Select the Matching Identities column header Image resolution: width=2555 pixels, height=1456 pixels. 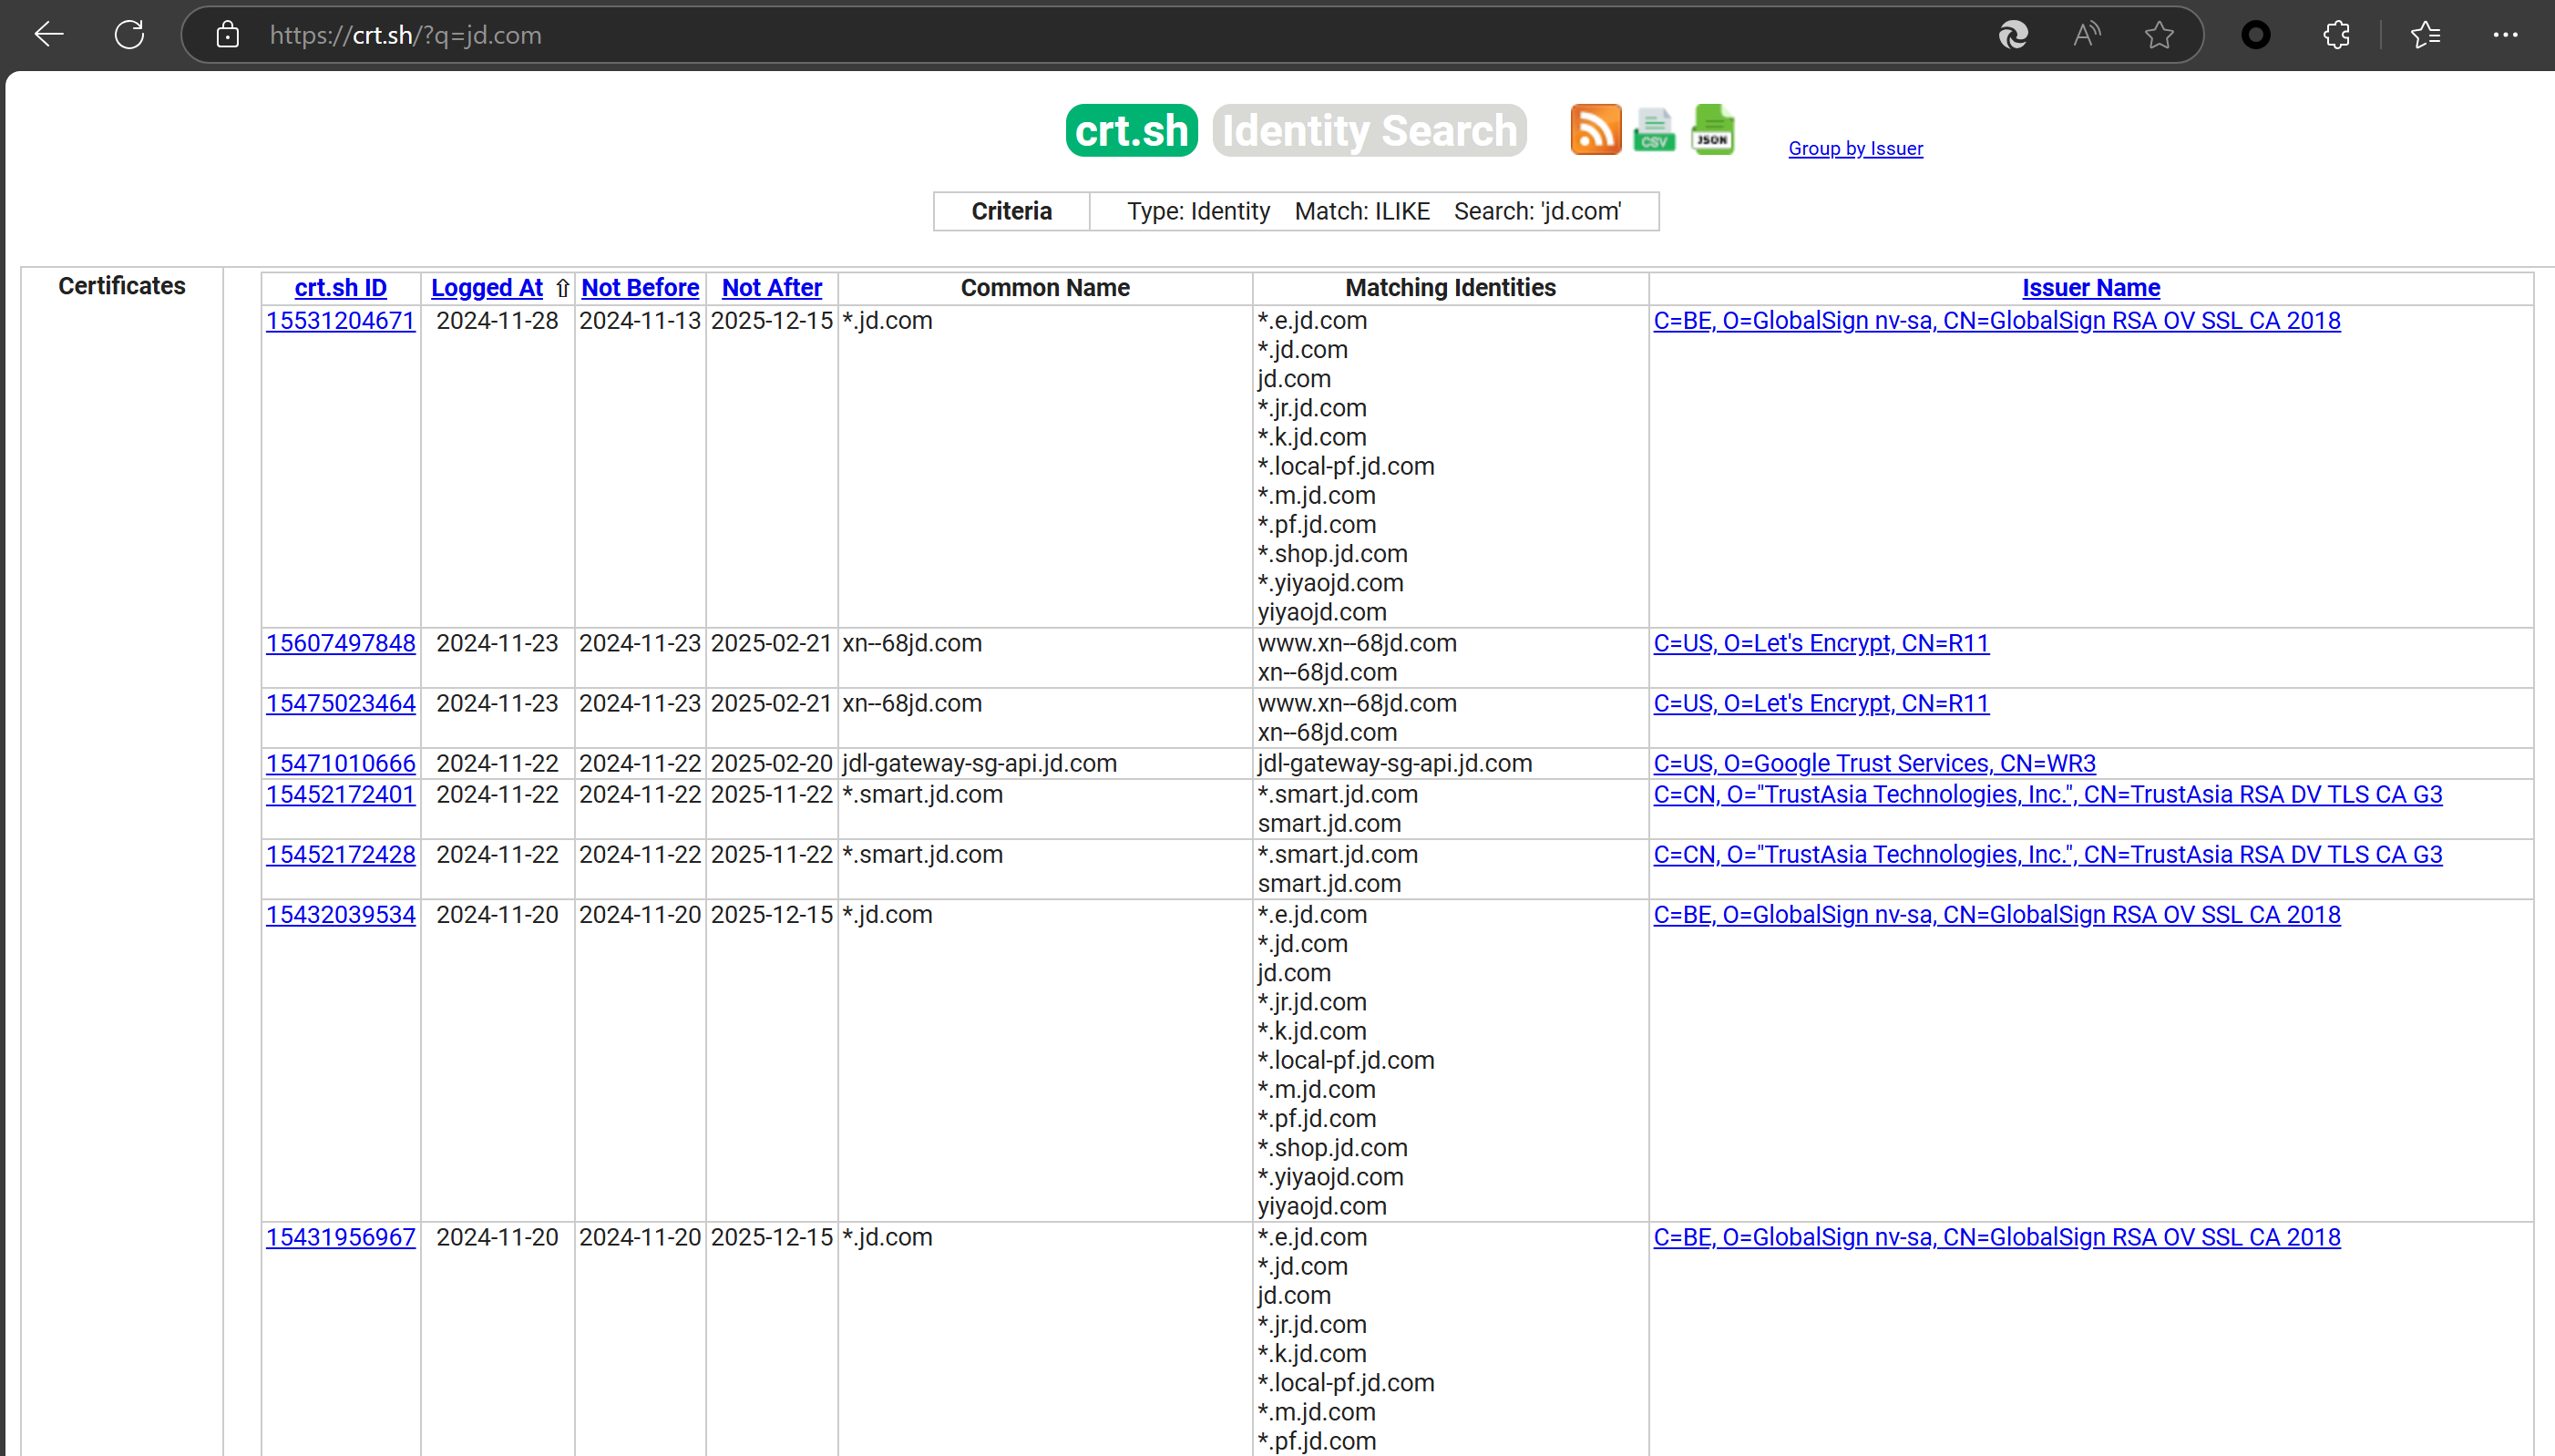[x=1450, y=288]
